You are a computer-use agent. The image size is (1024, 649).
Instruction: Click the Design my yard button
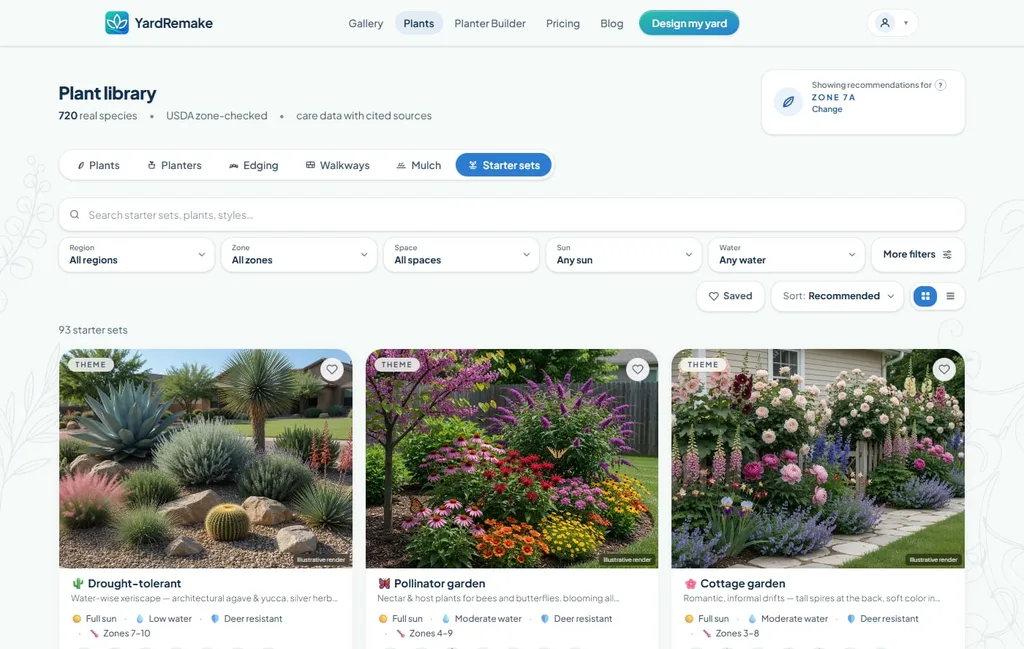point(689,24)
